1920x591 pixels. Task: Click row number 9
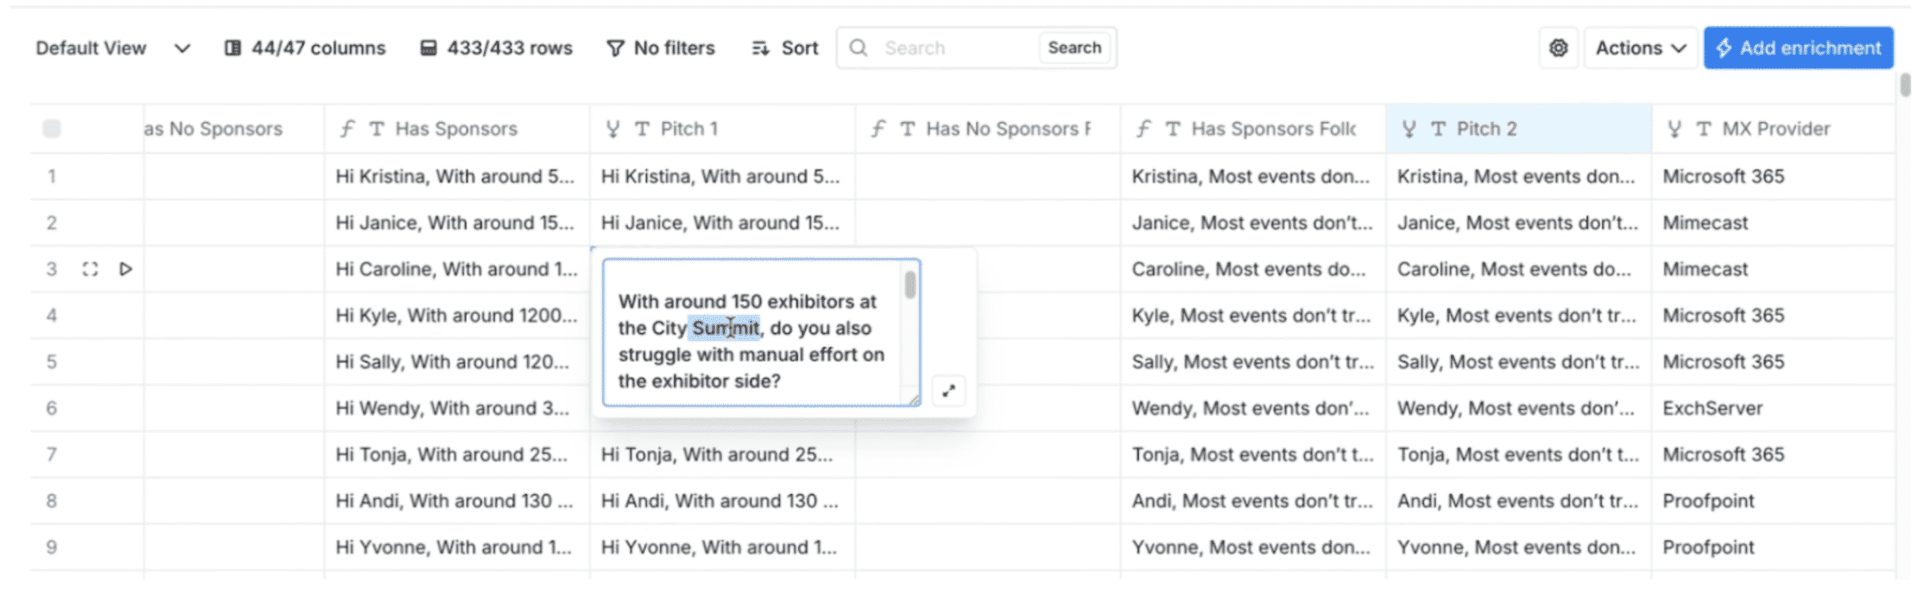click(x=51, y=548)
